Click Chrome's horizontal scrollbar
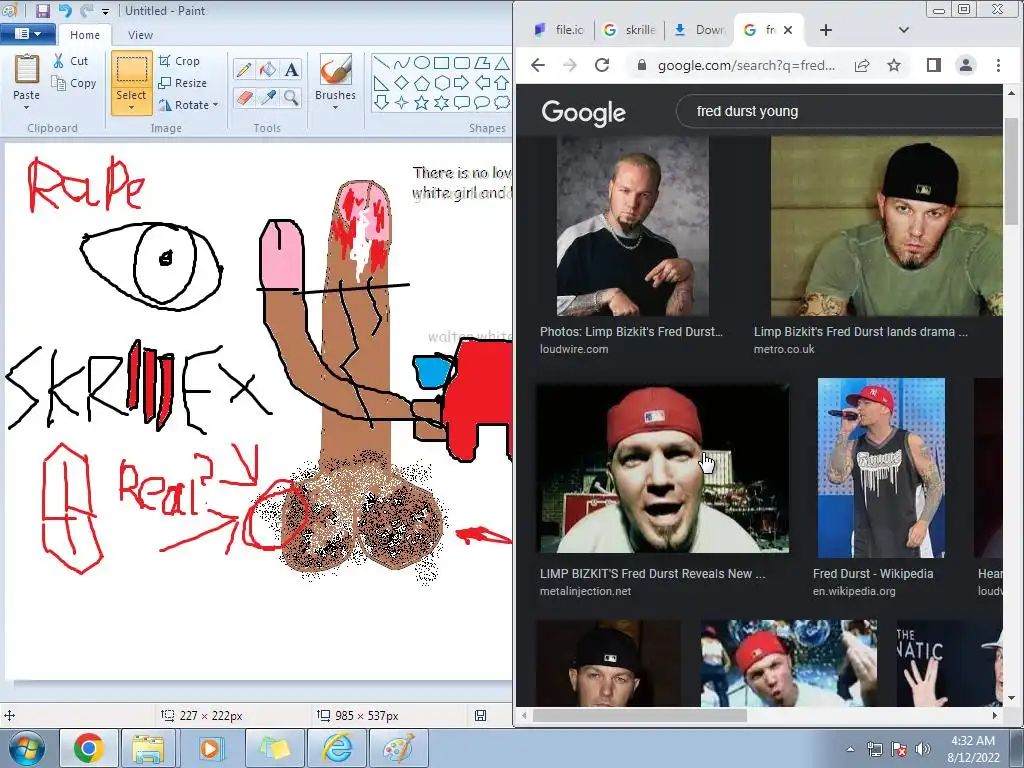This screenshot has height=768, width=1024. click(639, 716)
